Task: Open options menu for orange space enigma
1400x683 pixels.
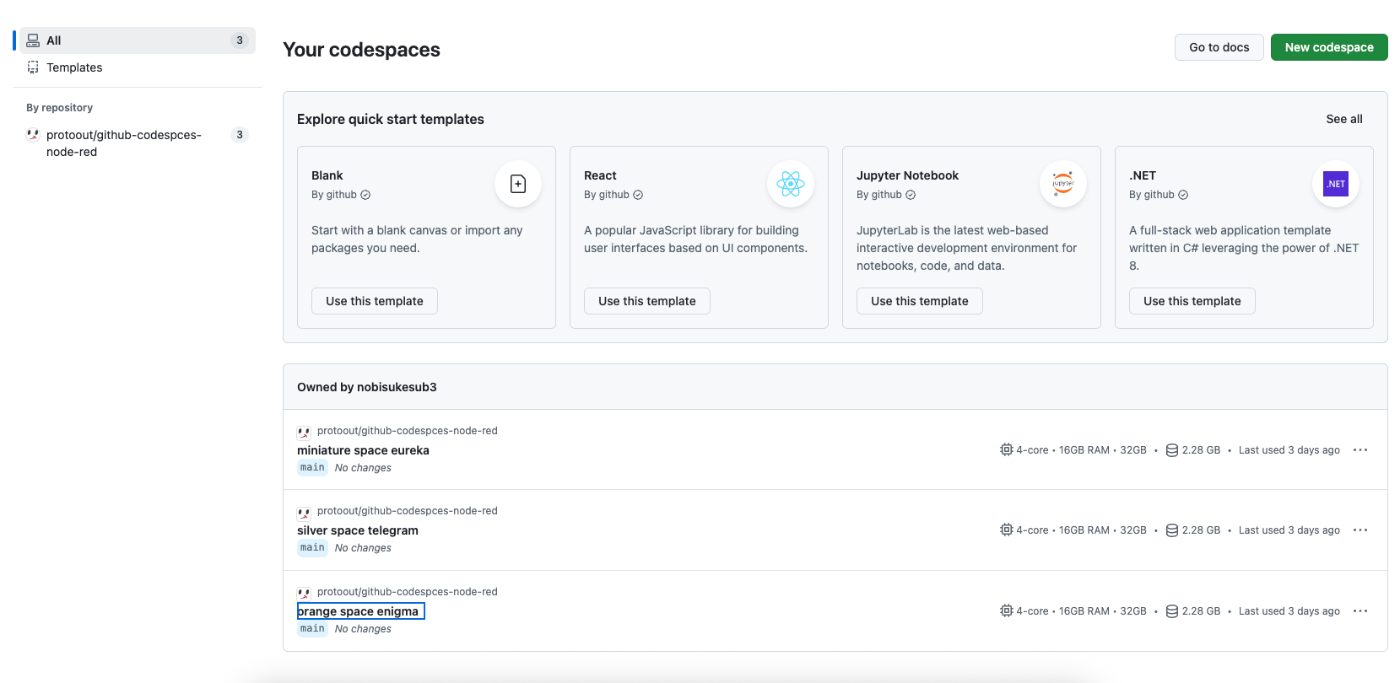Action: (x=1360, y=611)
